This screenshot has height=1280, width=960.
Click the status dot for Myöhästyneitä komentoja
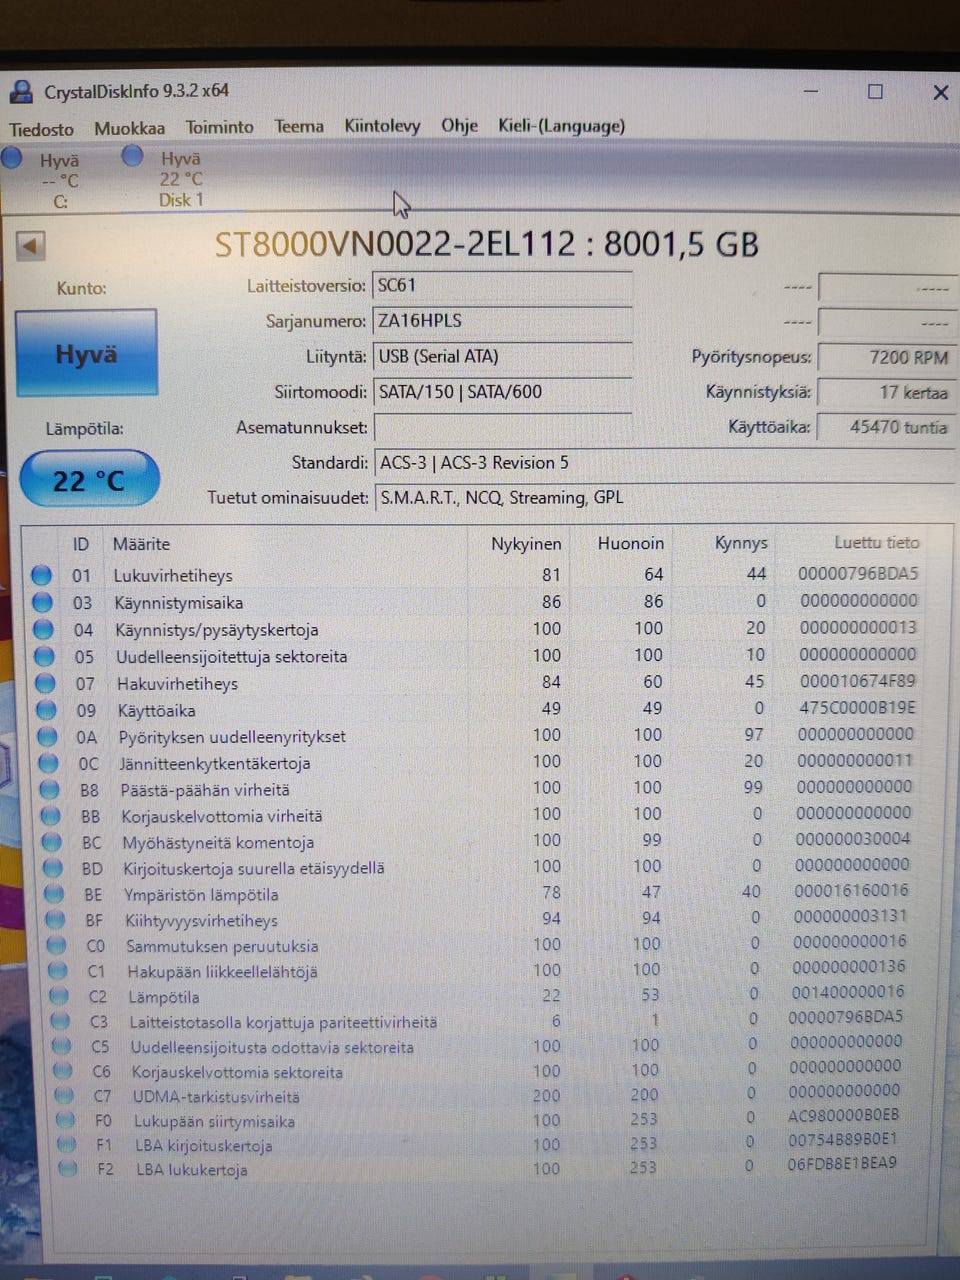click(x=51, y=842)
